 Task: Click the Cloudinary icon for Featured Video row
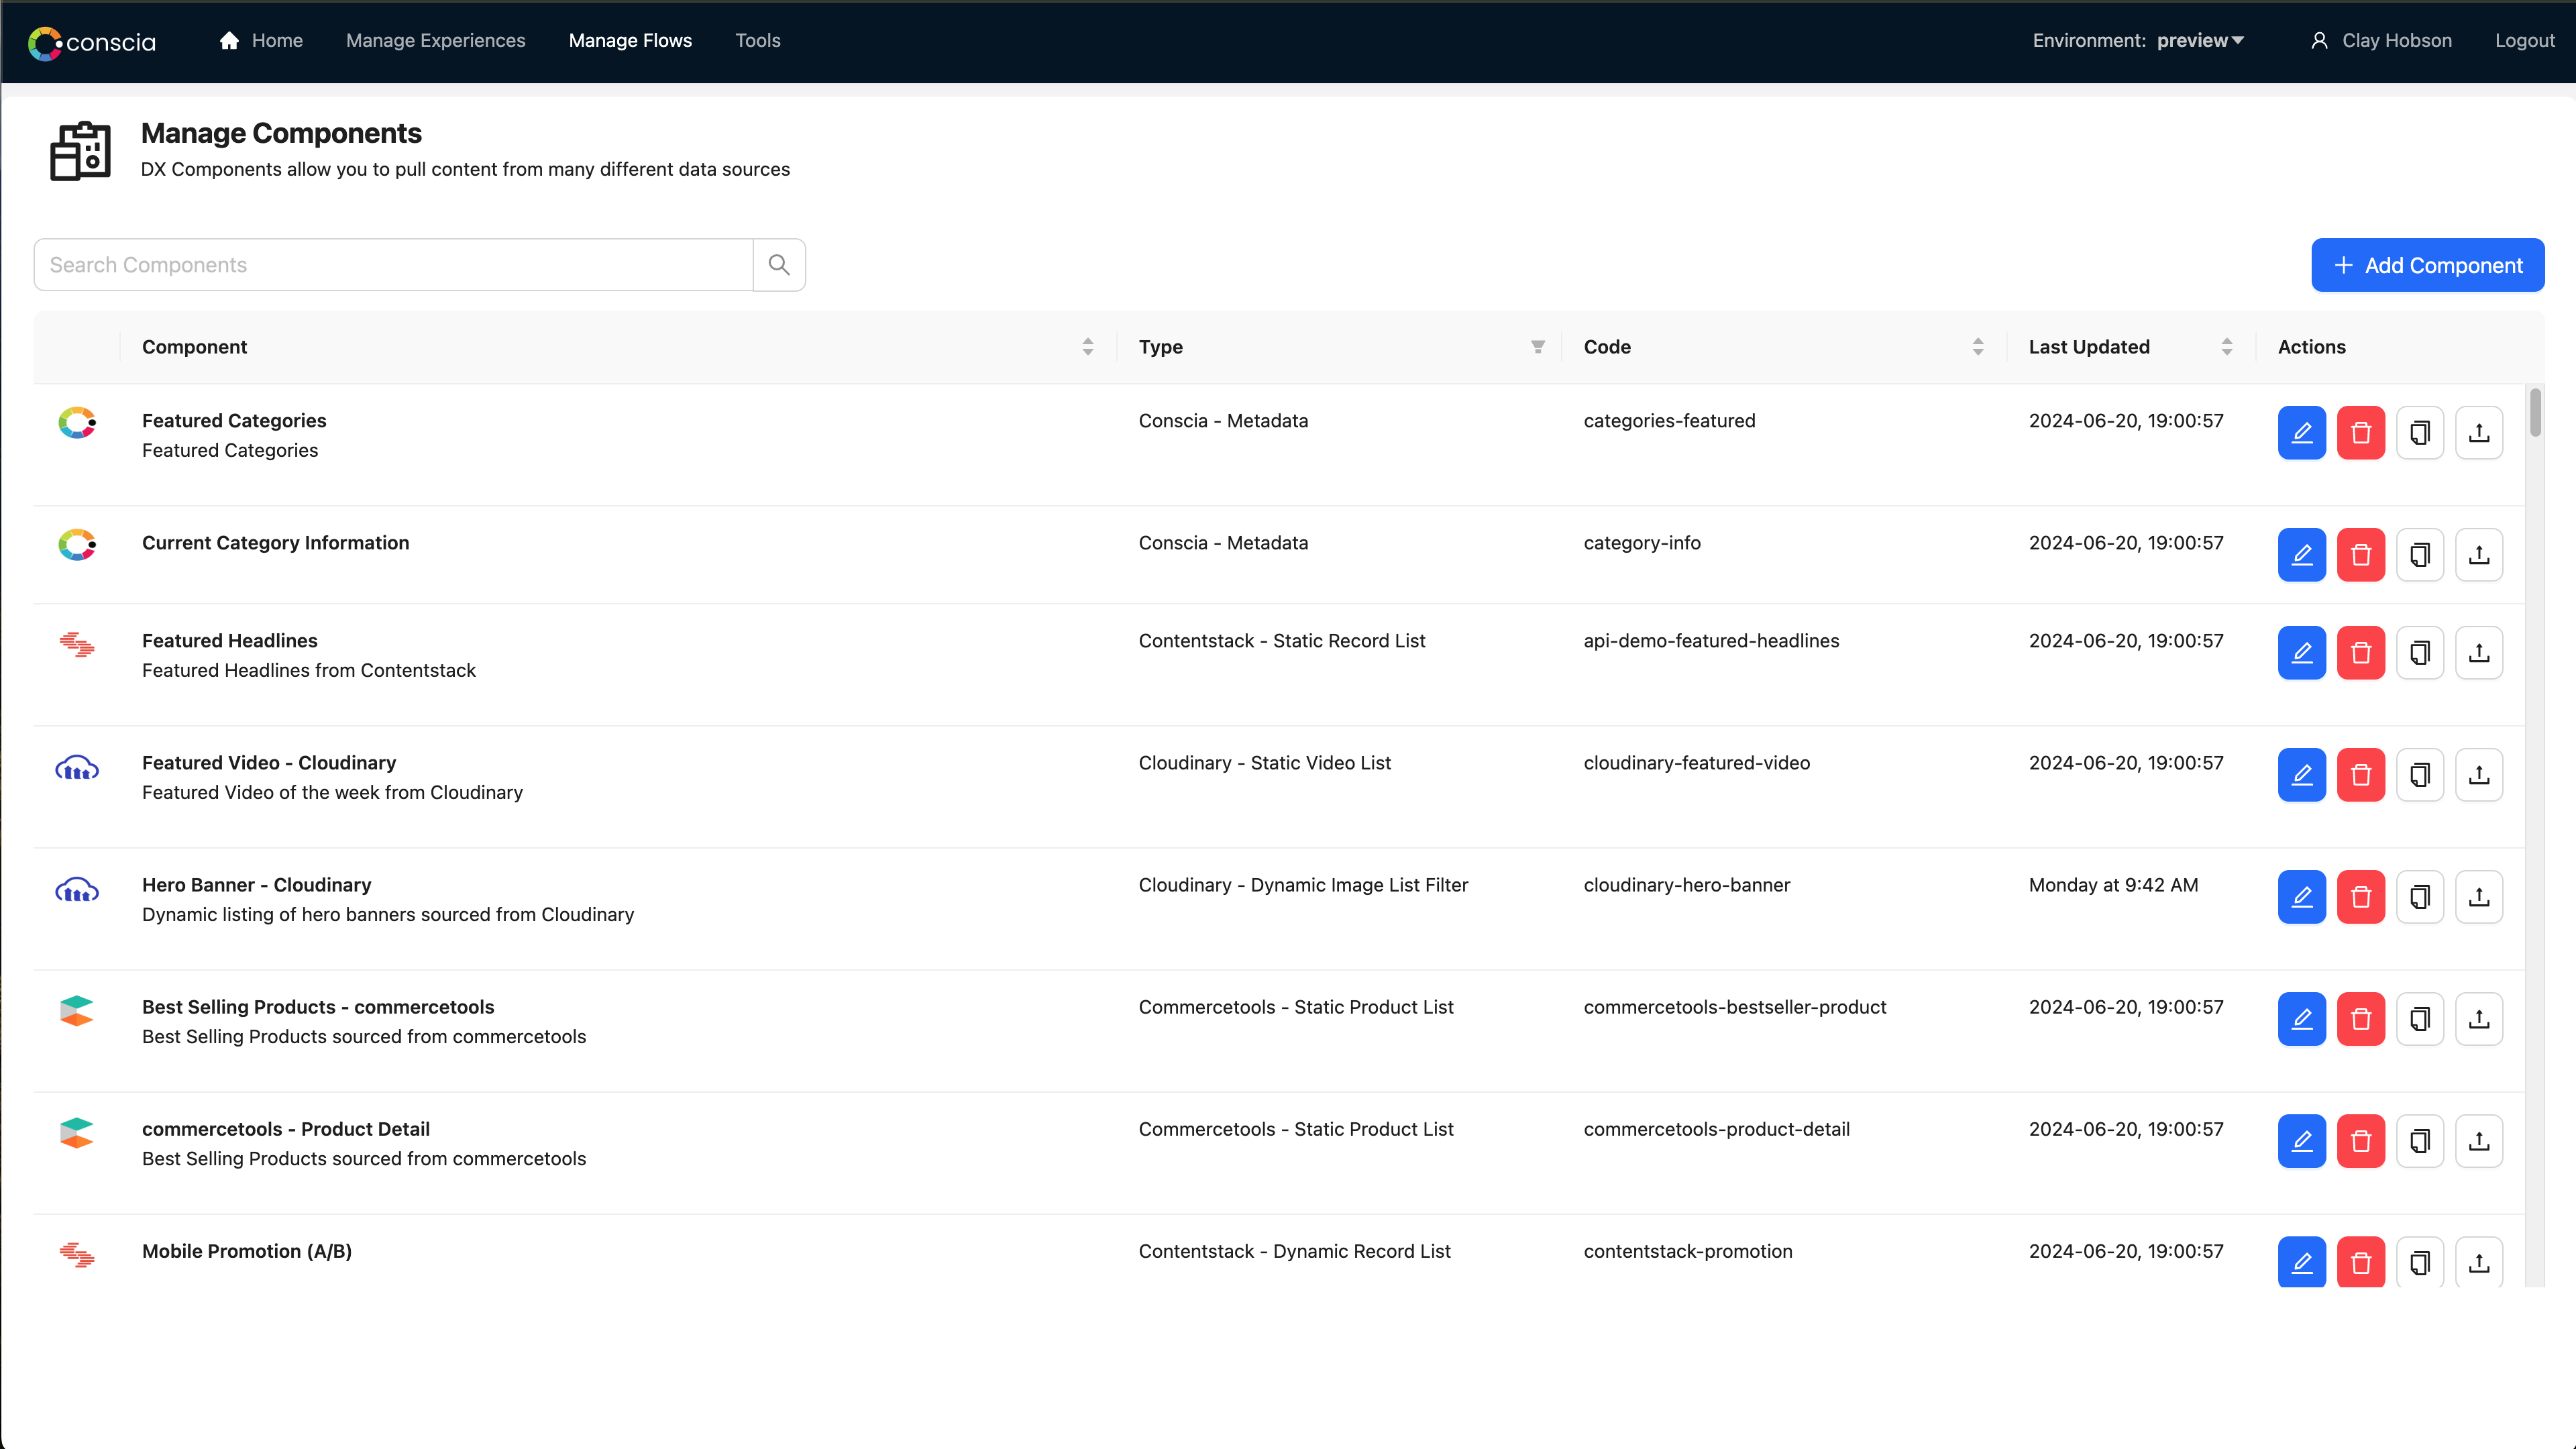tap(77, 768)
